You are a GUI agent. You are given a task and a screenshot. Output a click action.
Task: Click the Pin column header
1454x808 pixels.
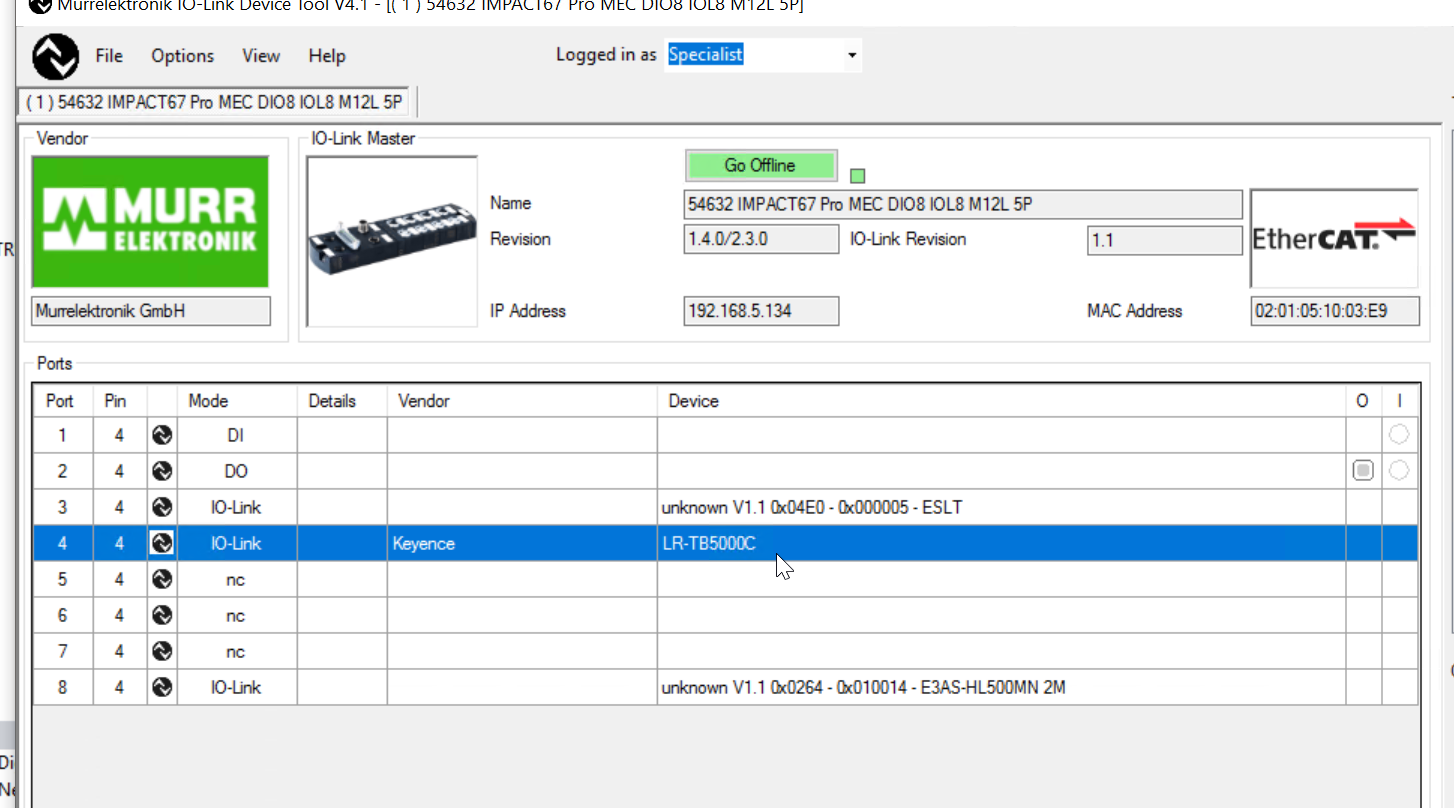[119, 401]
